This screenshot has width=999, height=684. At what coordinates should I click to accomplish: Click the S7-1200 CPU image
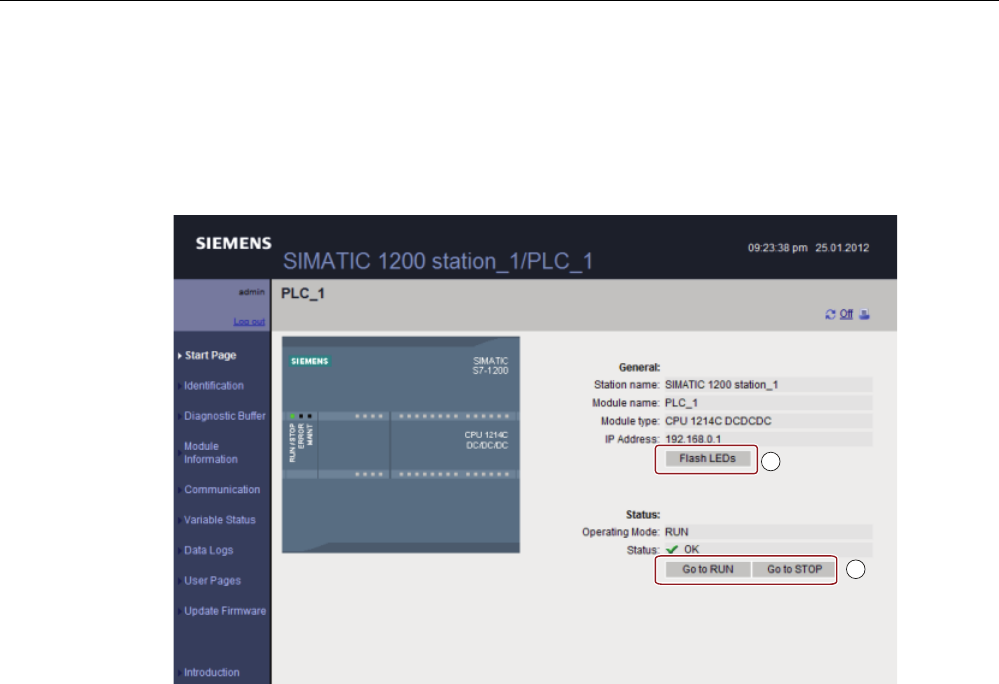pos(401,445)
